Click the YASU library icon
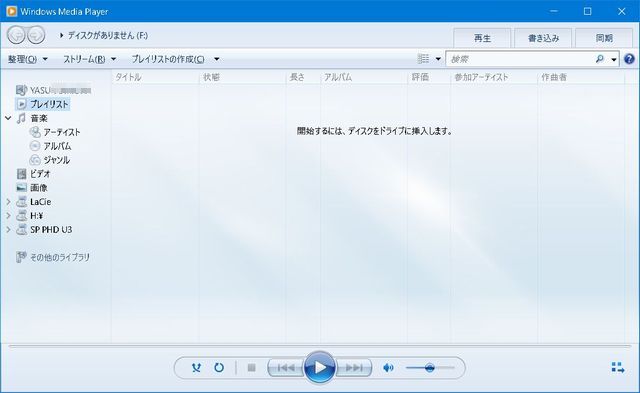Viewport: 640px width, 393px height. point(21,90)
